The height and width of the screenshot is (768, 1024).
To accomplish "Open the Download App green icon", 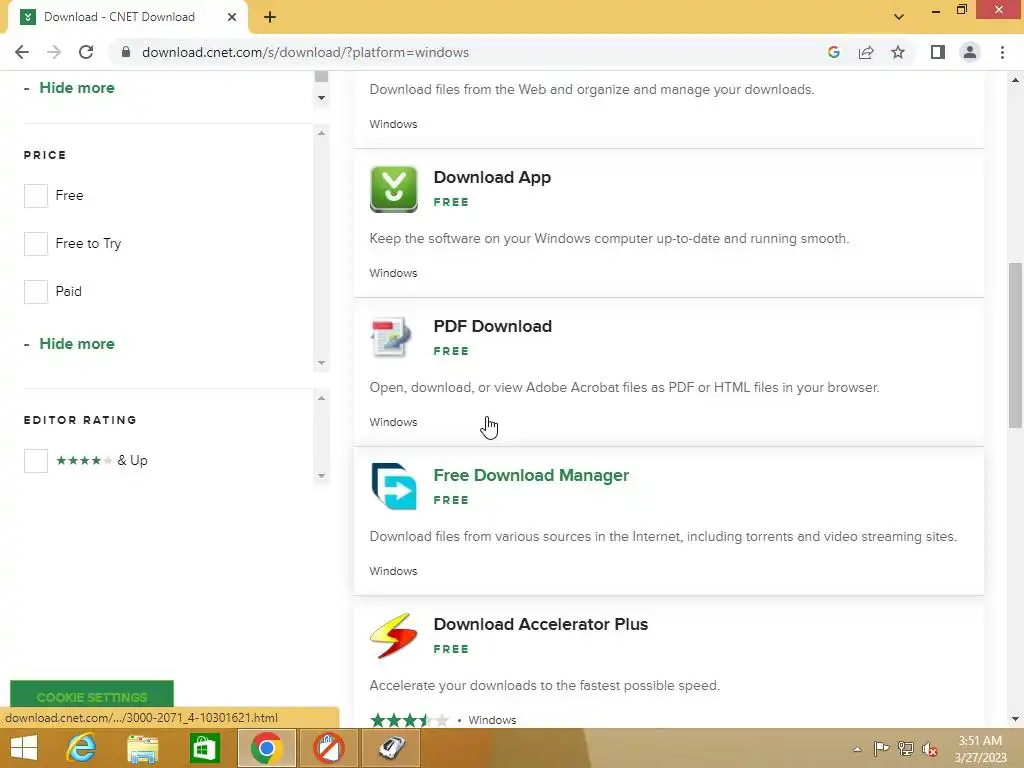I will point(393,189).
